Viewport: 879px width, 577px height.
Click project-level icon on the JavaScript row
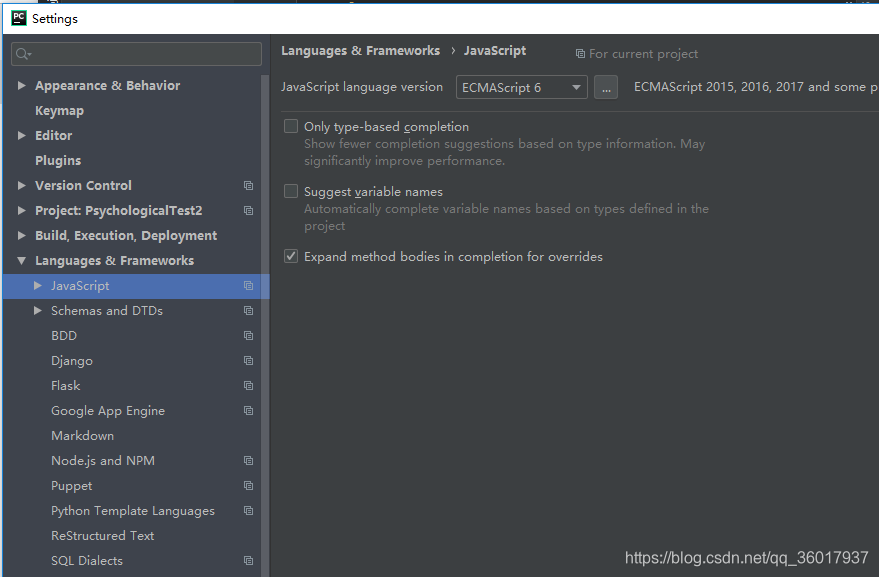[248, 286]
